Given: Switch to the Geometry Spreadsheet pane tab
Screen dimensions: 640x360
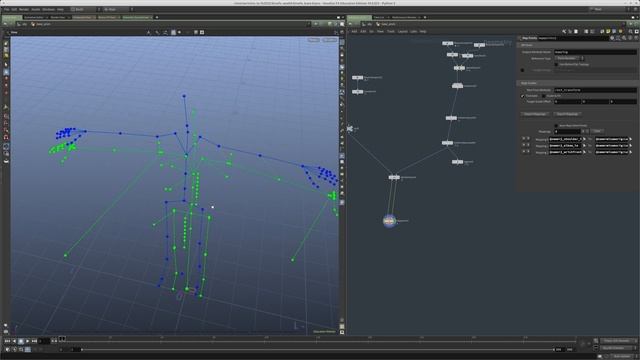Looking at the screenshot, I should [136, 17].
